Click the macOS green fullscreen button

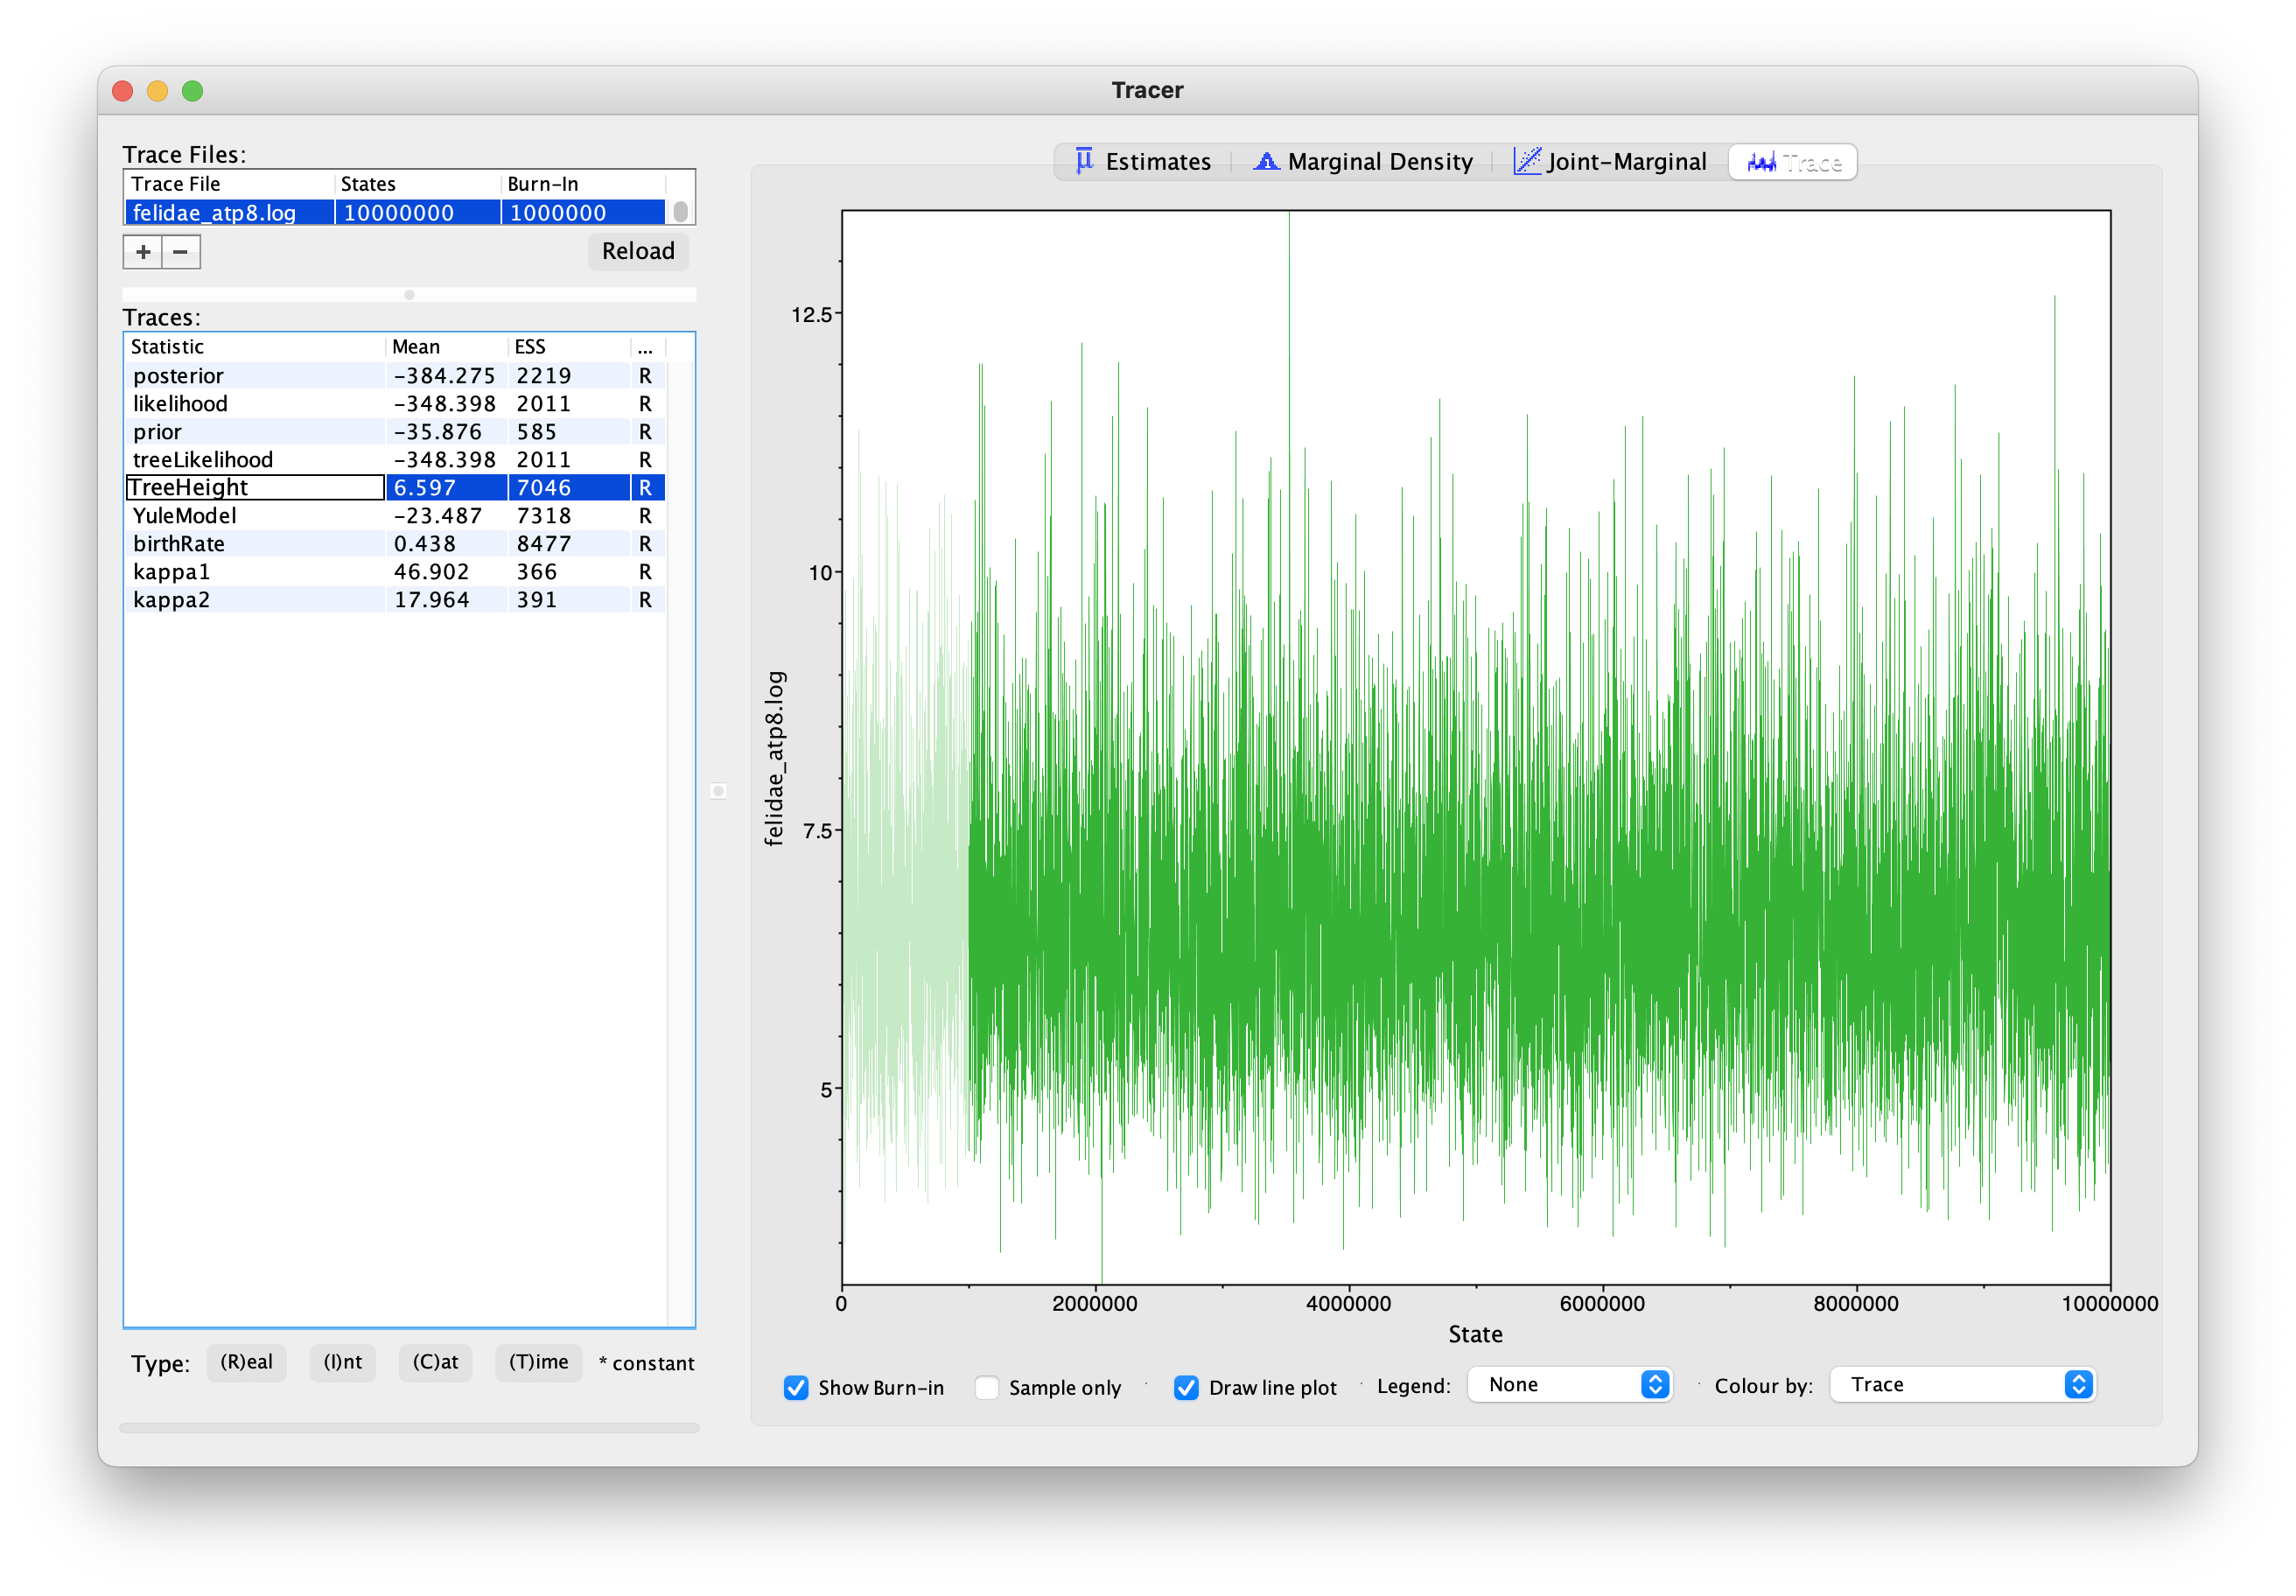193,91
